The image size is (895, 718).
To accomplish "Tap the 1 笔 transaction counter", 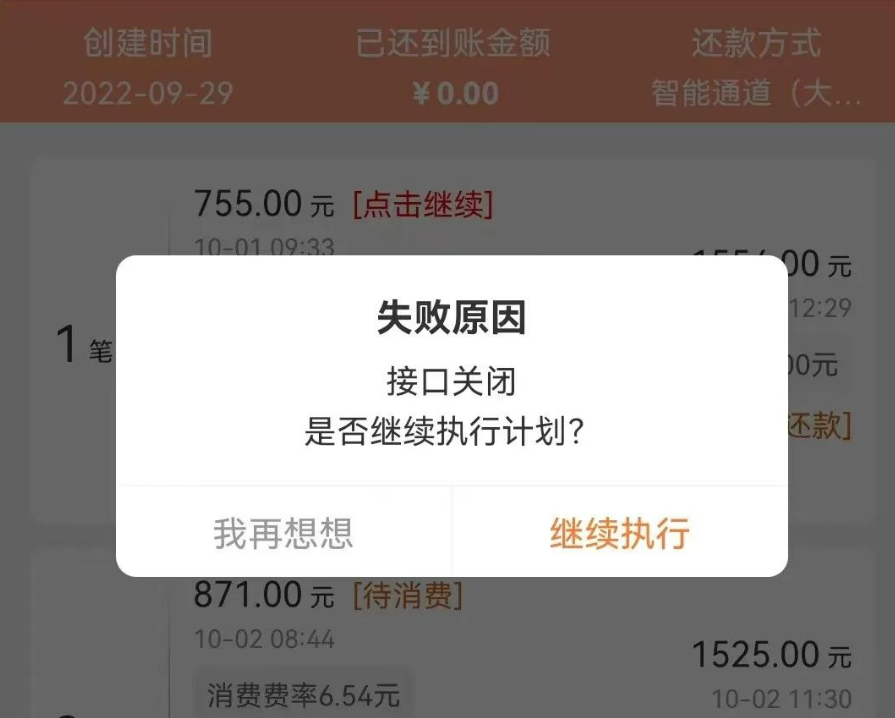I will click(84, 345).
